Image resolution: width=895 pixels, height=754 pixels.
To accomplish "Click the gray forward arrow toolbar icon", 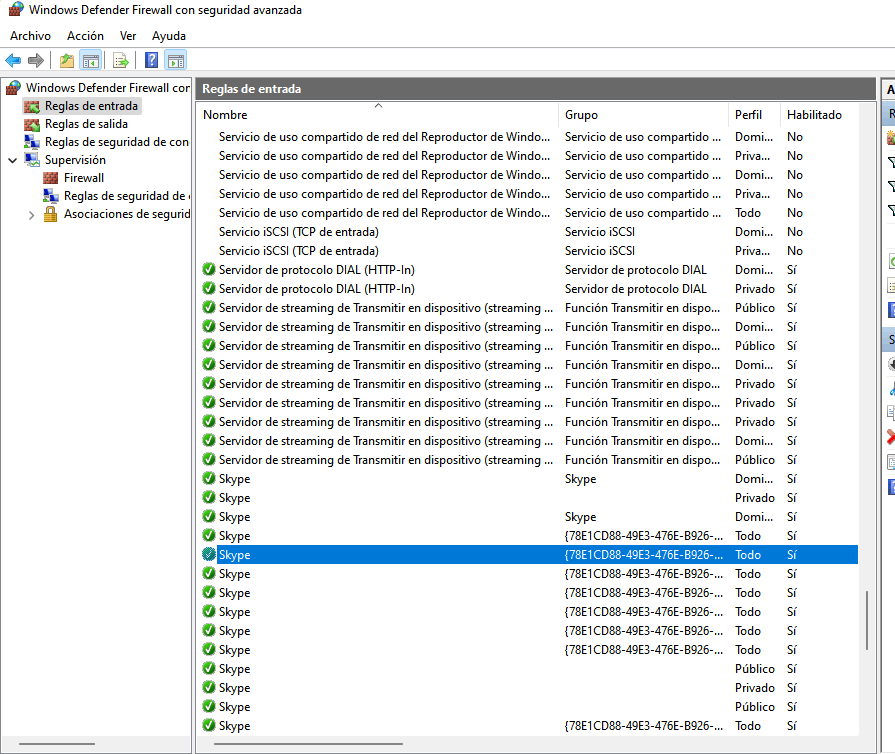I will (x=36, y=60).
